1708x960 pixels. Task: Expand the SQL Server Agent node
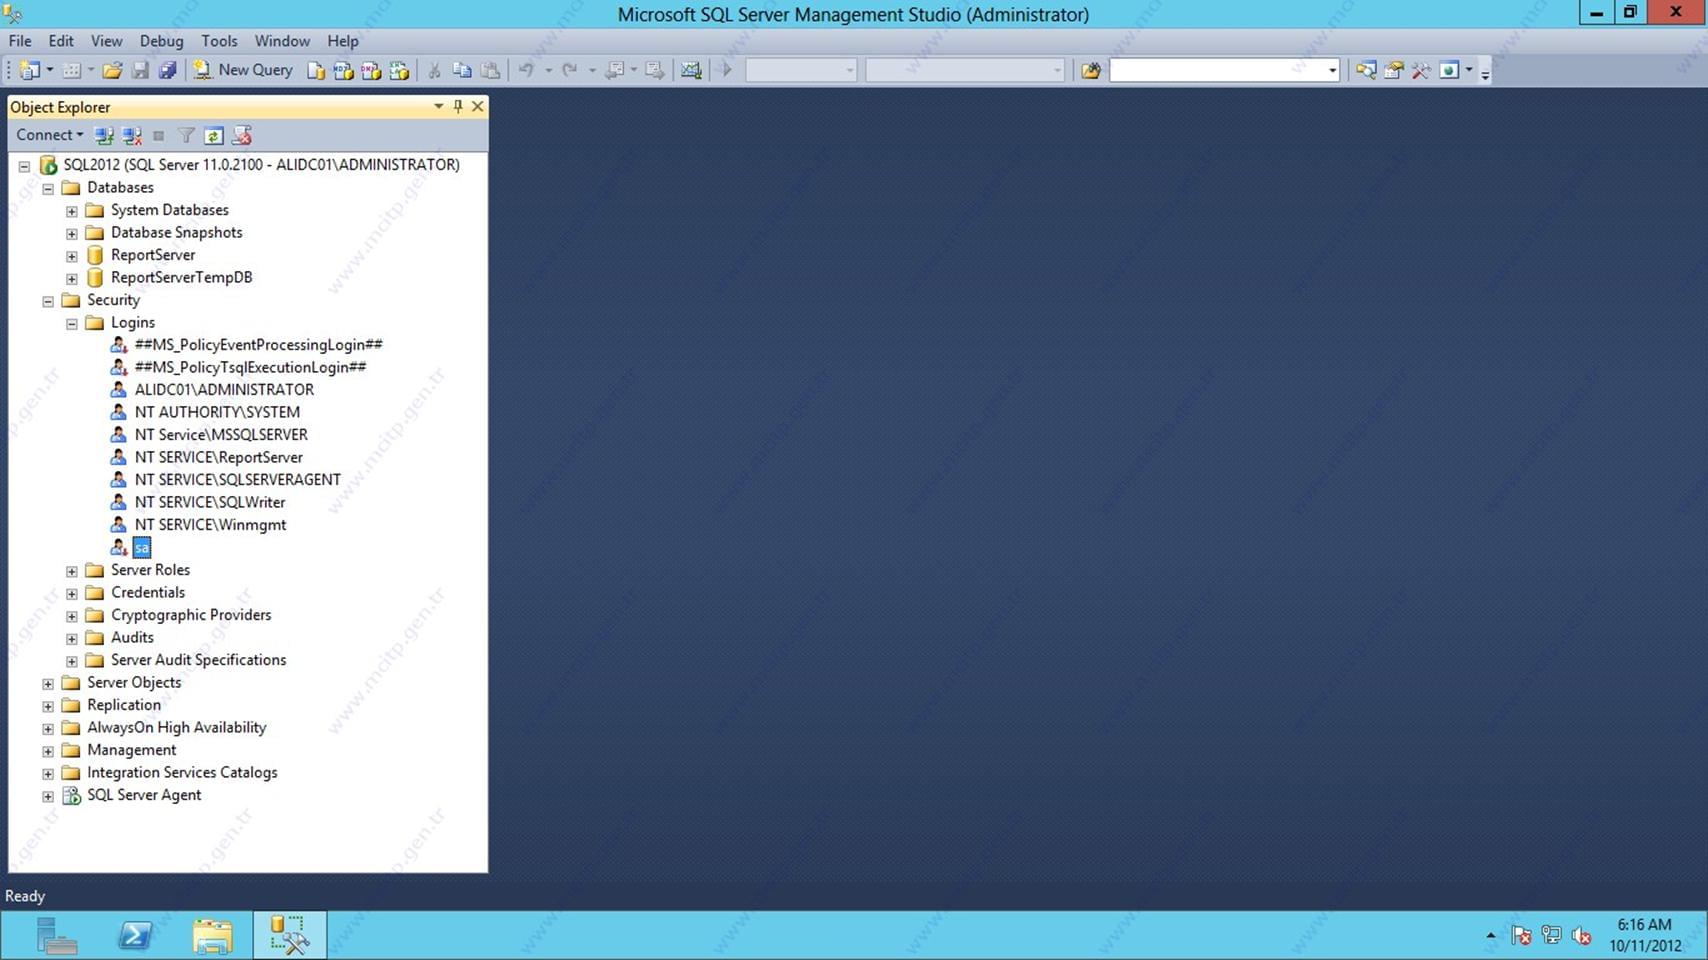pos(48,796)
